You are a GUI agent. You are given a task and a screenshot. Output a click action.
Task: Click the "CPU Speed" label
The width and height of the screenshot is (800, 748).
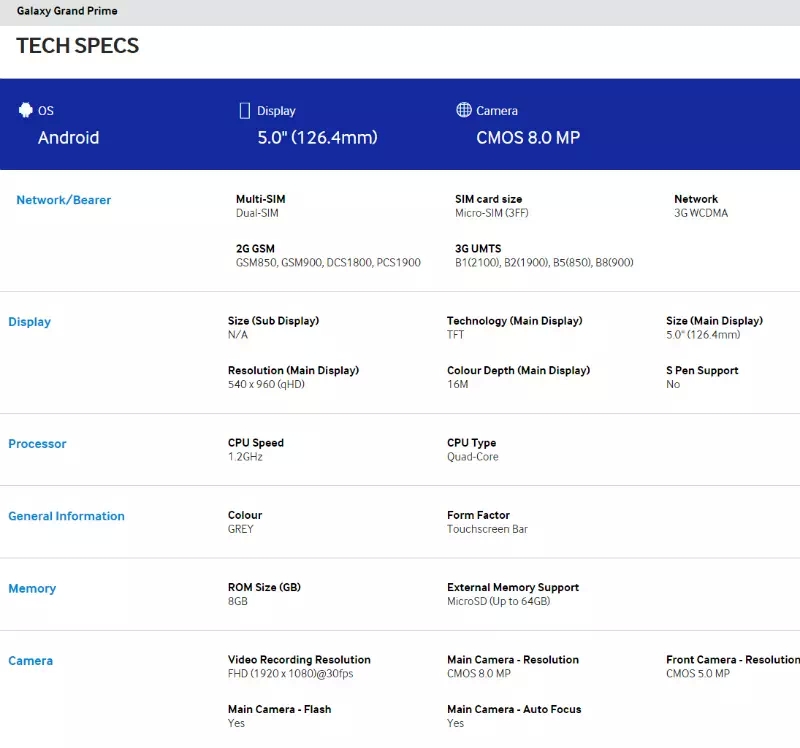coord(256,443)
